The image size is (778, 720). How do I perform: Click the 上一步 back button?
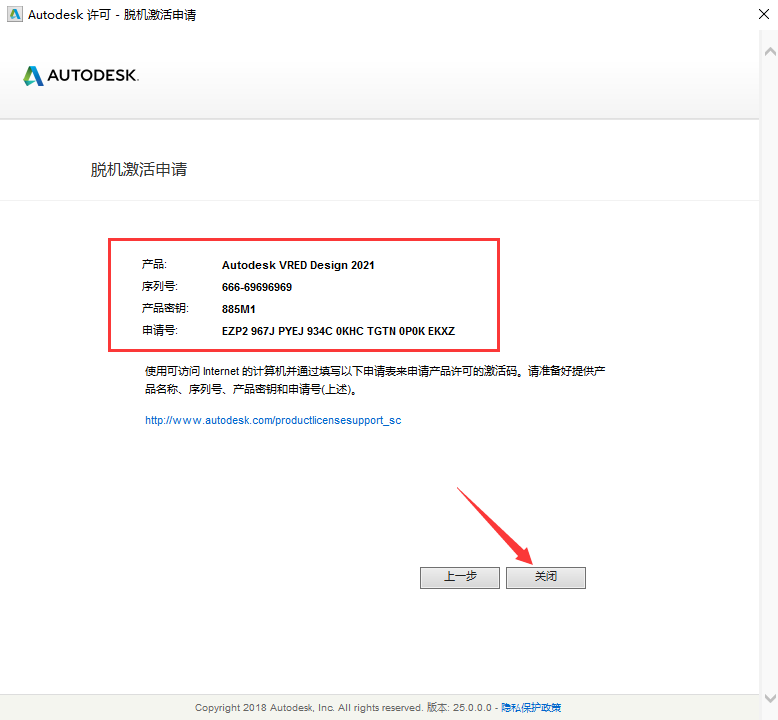[460, 578]
